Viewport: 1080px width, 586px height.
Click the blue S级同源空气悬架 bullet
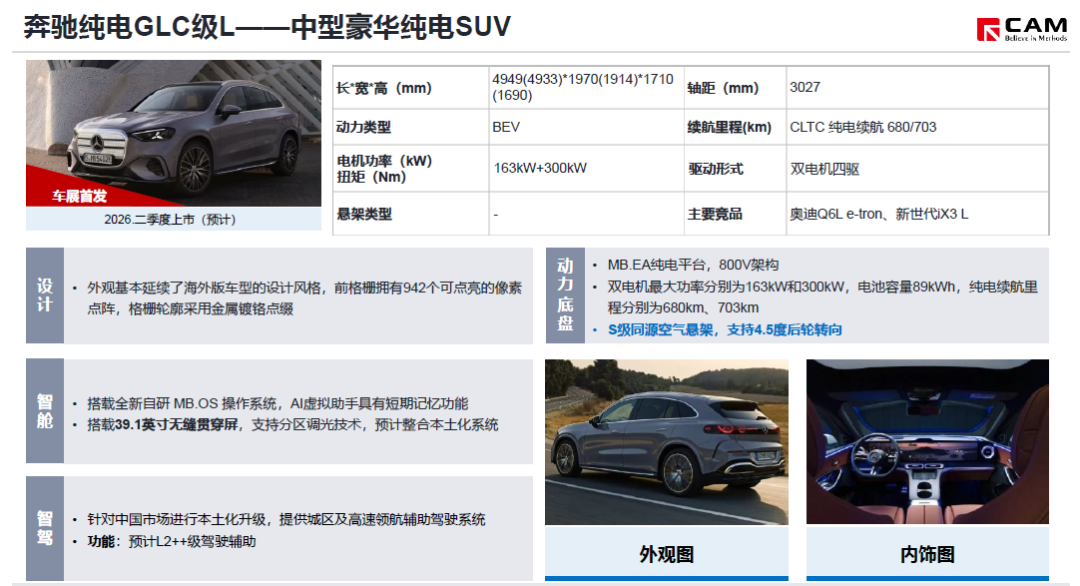pos(725,330)
